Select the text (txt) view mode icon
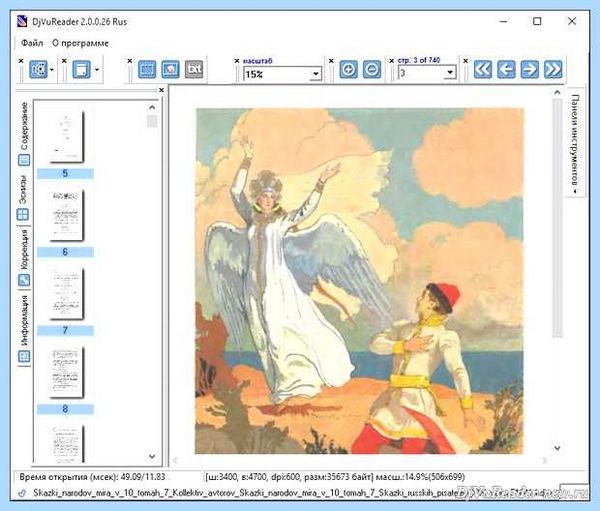Viewport: 600px width, 511px height. point(194,69)
